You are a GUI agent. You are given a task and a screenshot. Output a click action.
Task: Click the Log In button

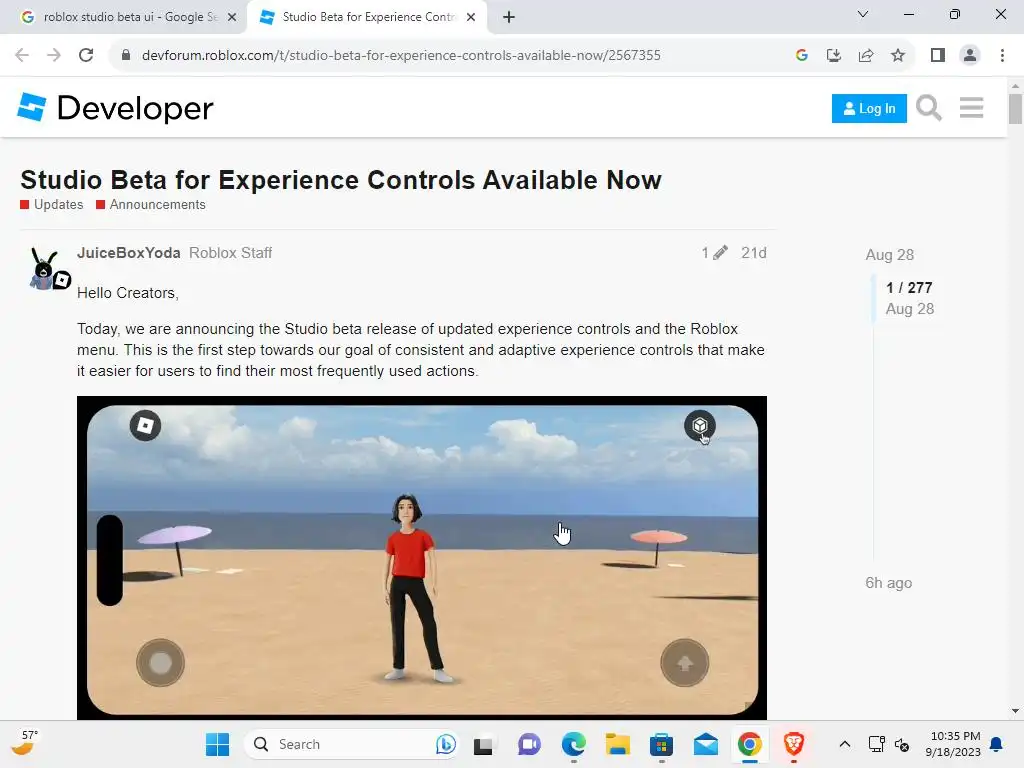pyautogui.click(x=869, y=108)
